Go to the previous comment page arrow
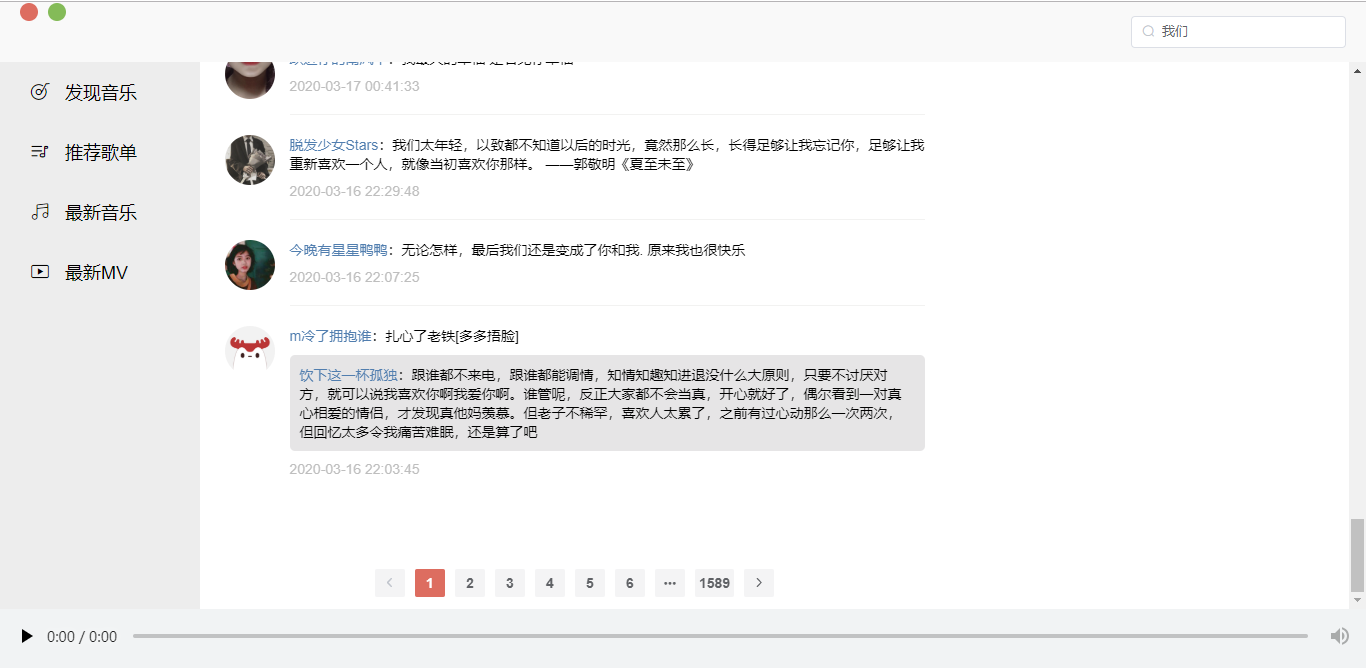 [390, 583]
